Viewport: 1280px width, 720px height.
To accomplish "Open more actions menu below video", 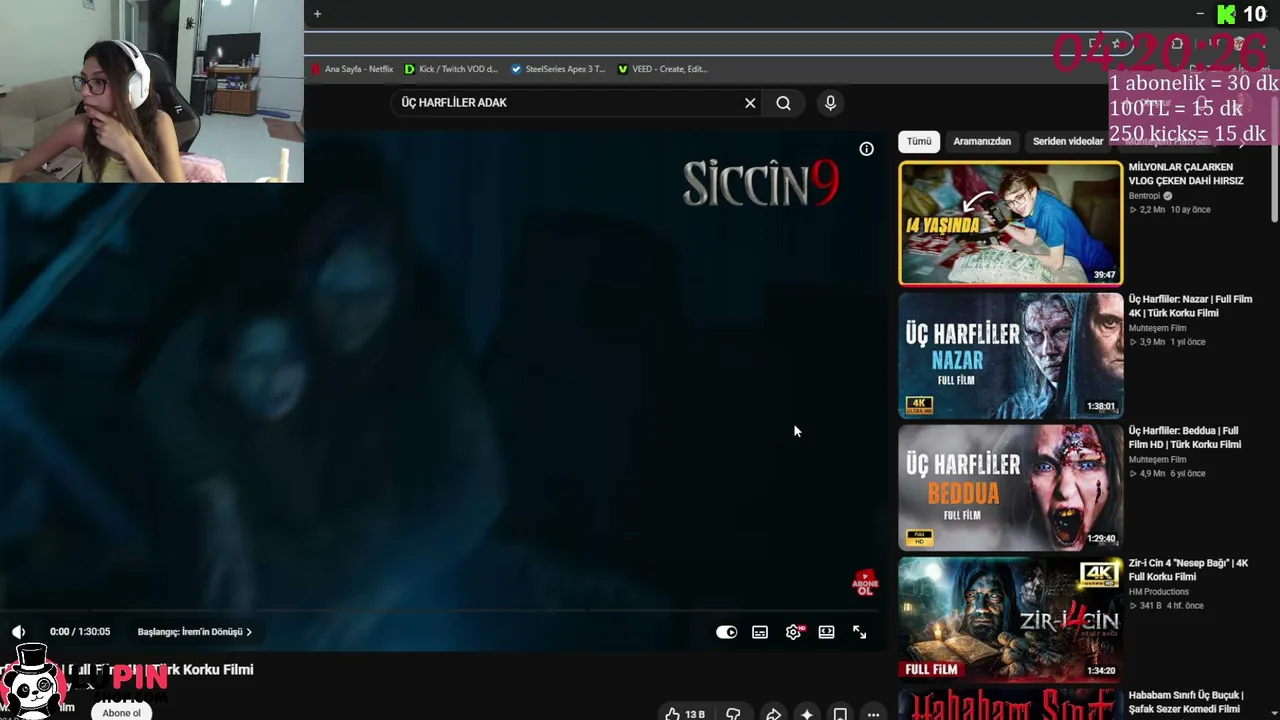I will tap(873, 714).
